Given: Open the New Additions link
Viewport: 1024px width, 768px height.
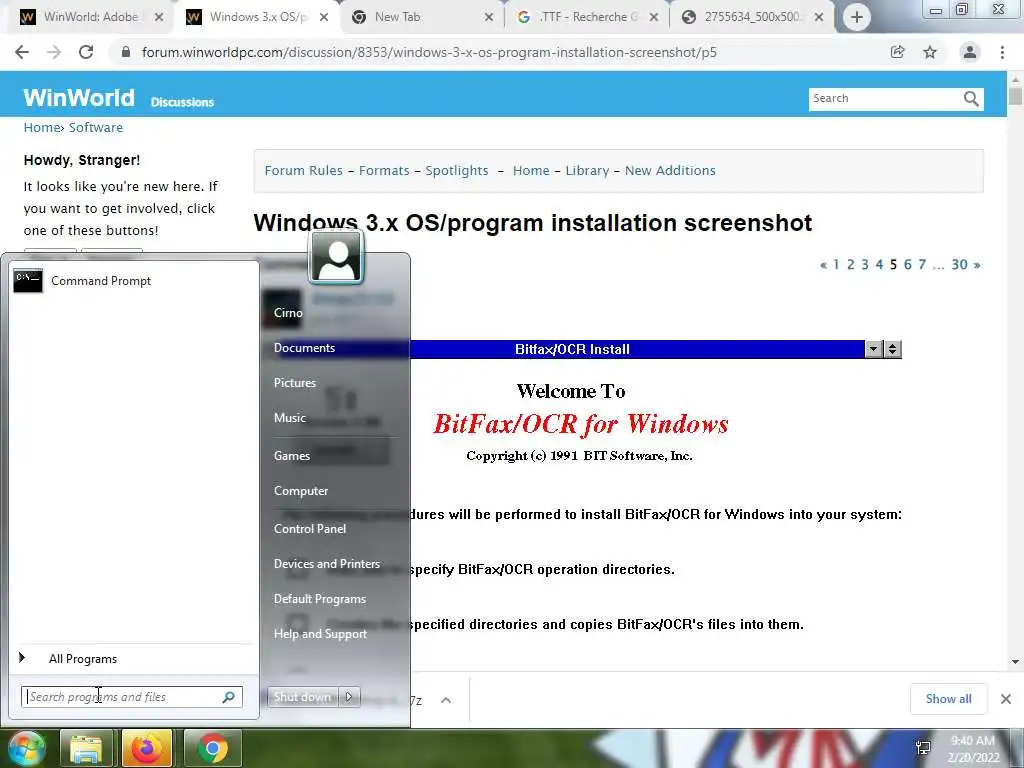Looking at the screenshot, I should (x=670, y=170).
